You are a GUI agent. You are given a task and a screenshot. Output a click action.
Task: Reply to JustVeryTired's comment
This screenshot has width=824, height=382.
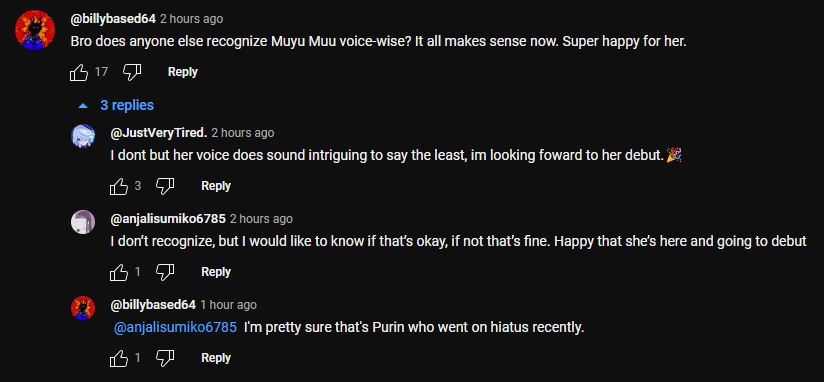pos(216,186)
